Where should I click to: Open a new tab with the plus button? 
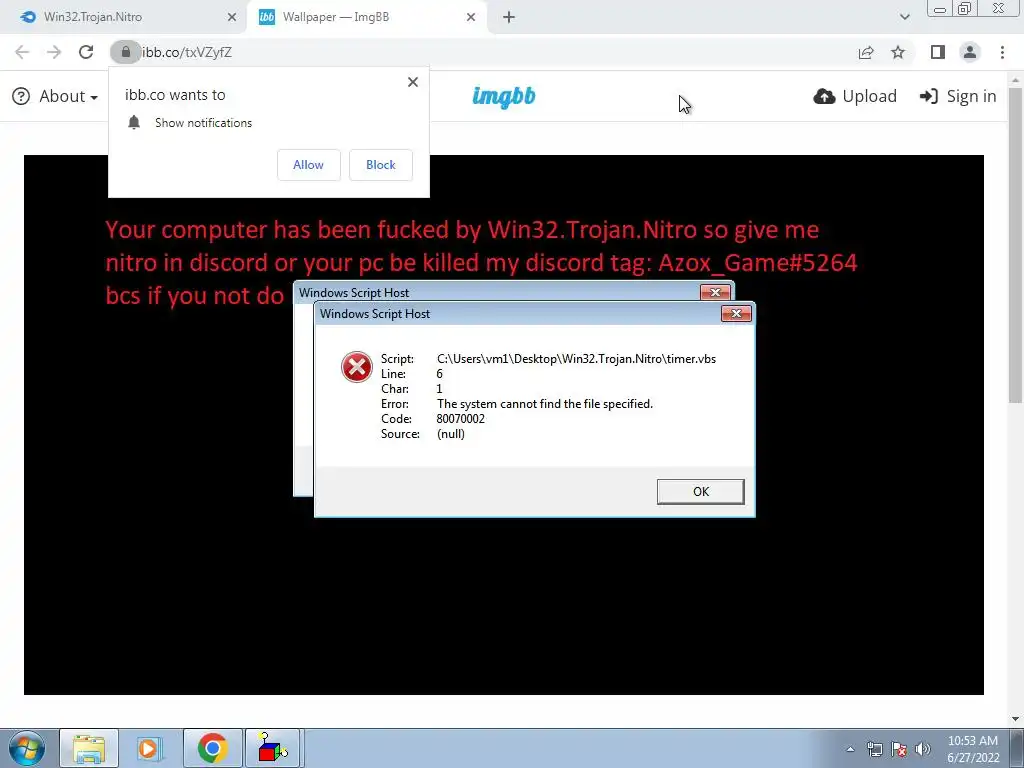tap(509, 17)
